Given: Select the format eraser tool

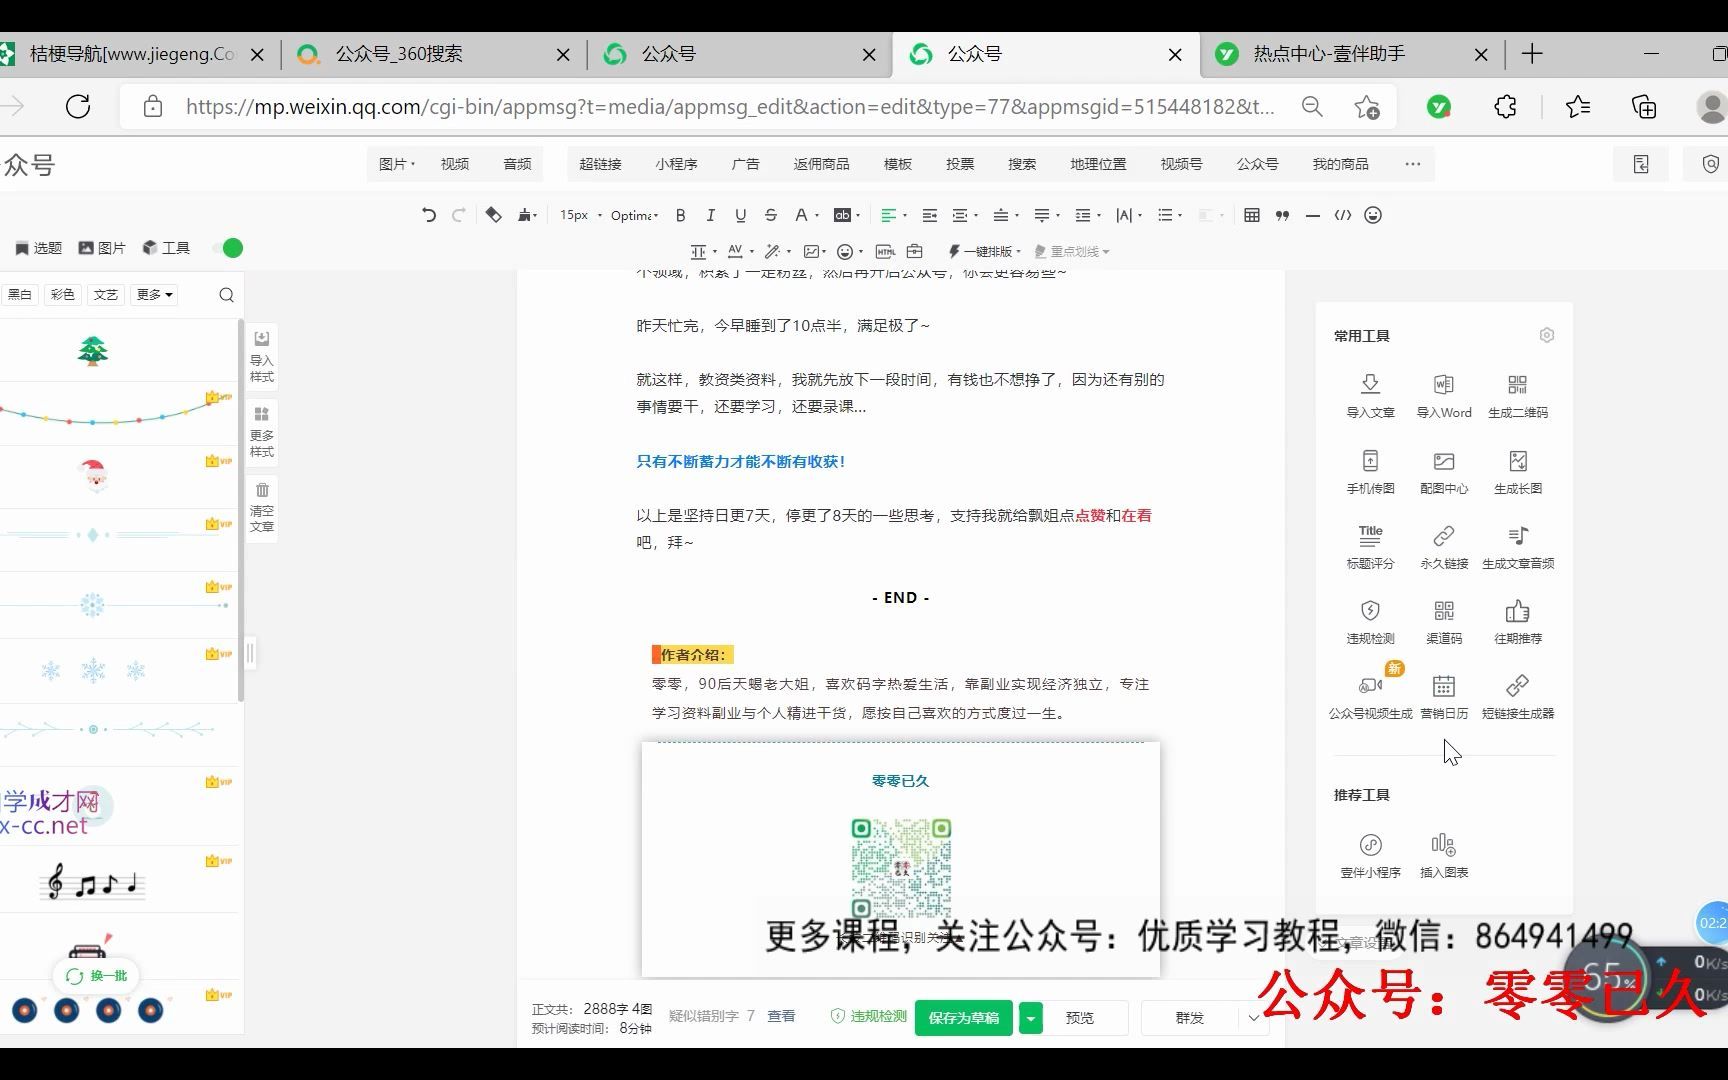Looking at the screenshot, I should (493, 215).
